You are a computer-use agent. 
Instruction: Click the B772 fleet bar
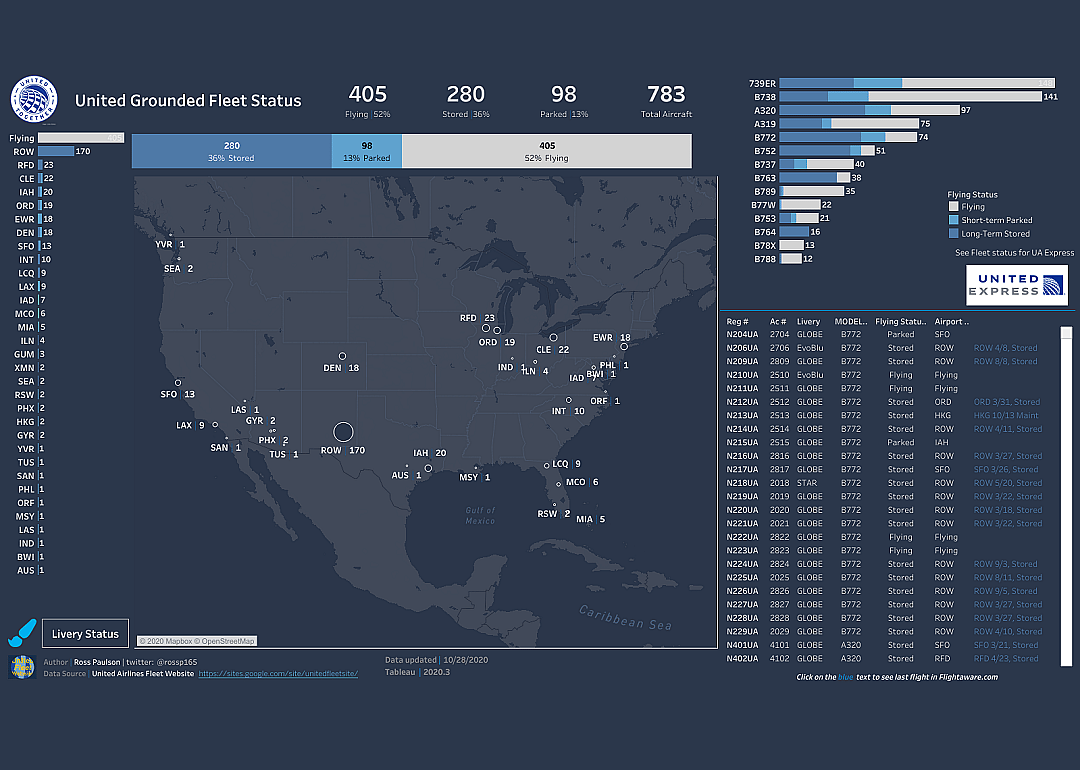pos(848,137)
